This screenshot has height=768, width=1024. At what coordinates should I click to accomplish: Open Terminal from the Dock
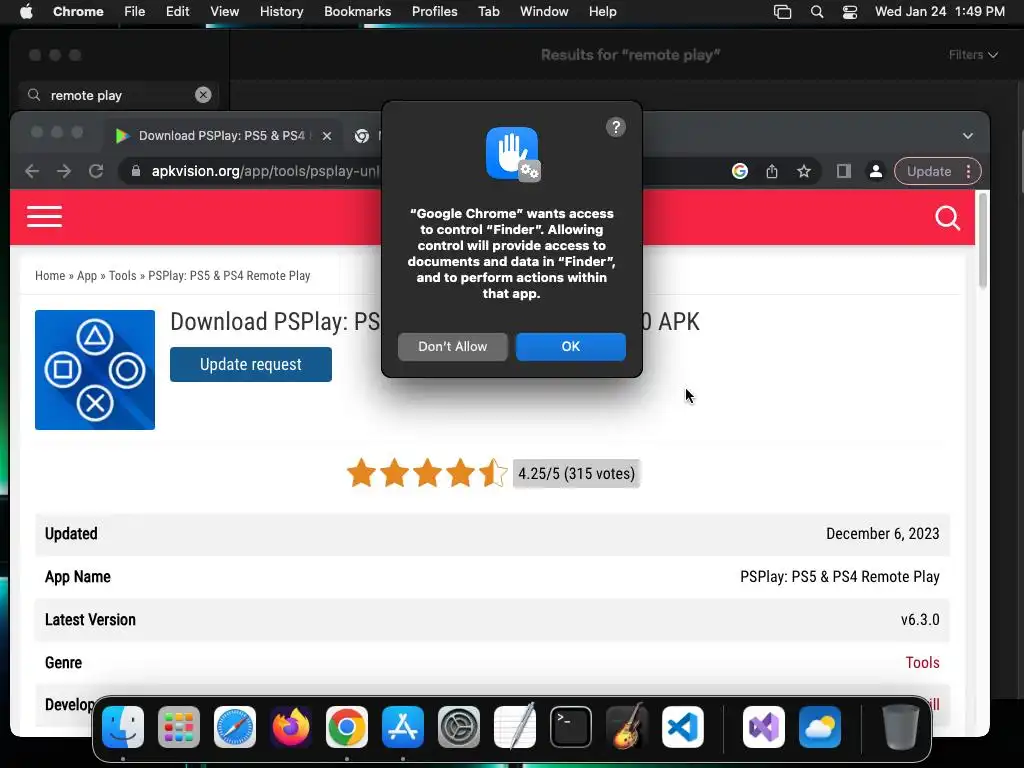571,727
